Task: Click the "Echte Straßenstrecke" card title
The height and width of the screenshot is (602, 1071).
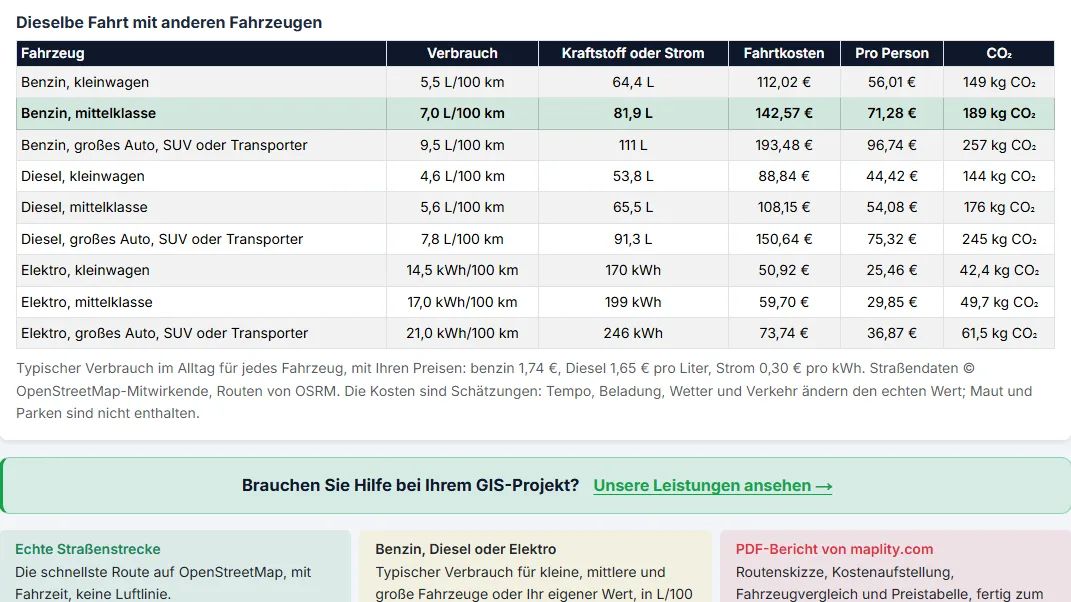Action: click(87, 549)
